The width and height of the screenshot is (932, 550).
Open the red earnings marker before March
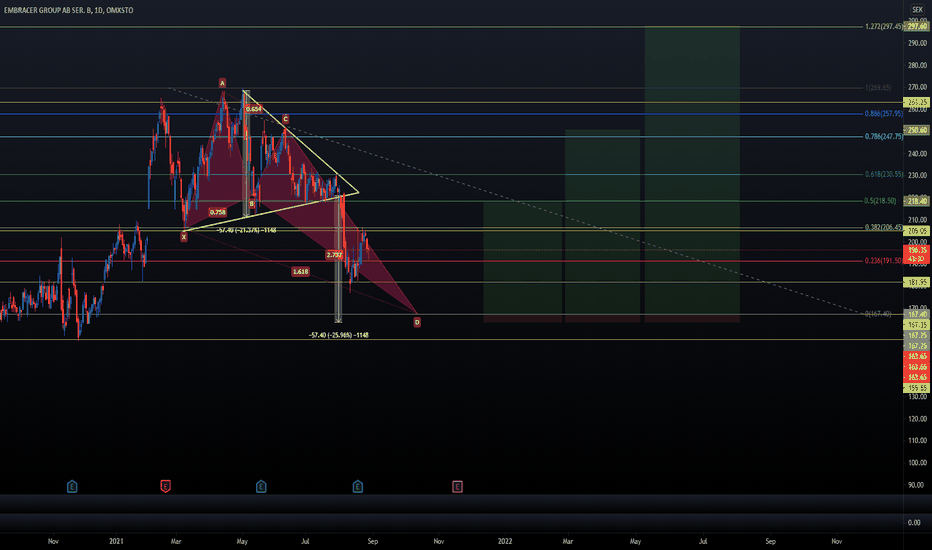point(165,487)
